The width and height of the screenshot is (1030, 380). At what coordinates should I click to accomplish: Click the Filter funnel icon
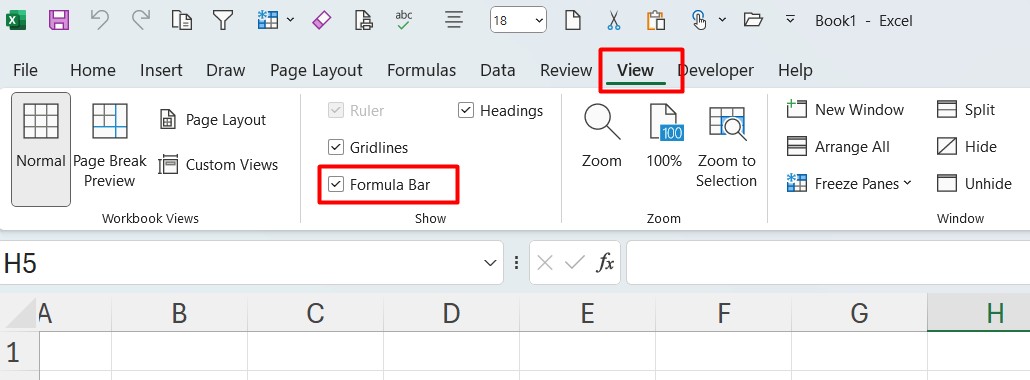(x=223, y=20)
